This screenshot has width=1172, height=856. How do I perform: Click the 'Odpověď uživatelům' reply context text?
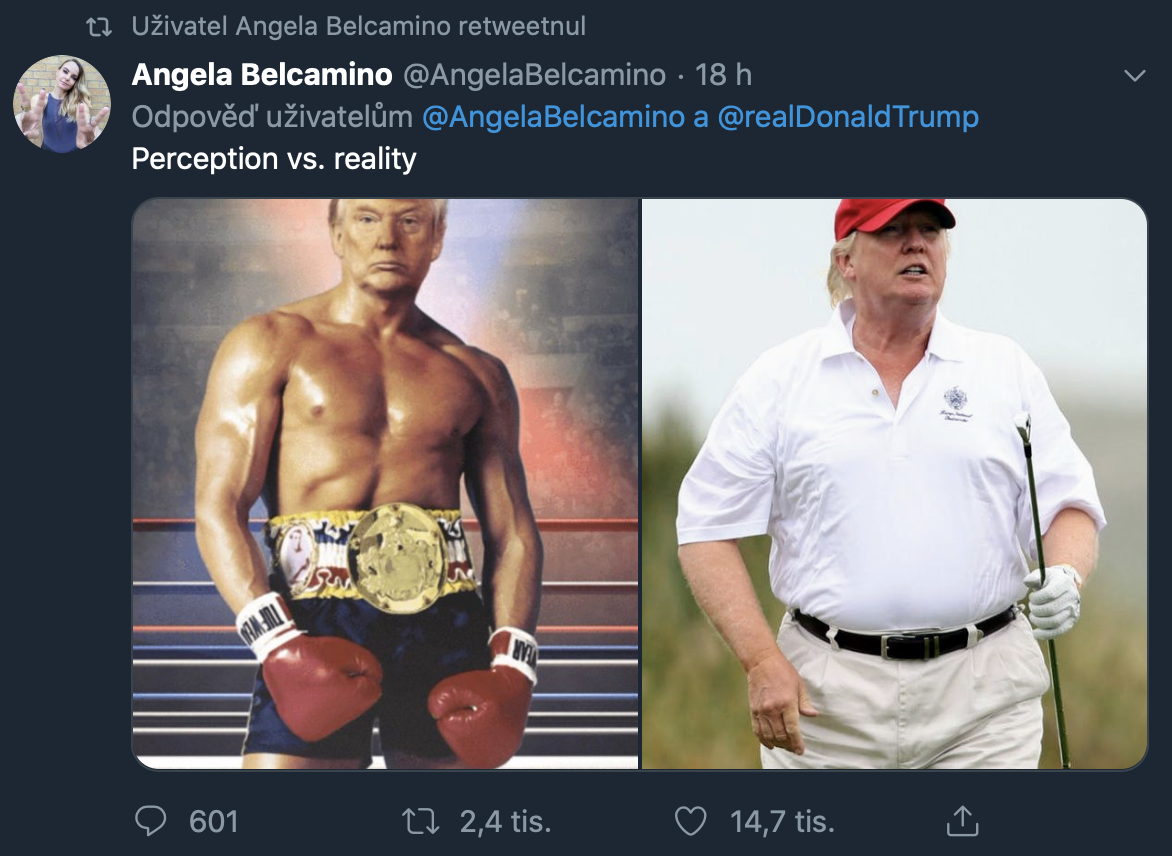click(x=272, y=117)
